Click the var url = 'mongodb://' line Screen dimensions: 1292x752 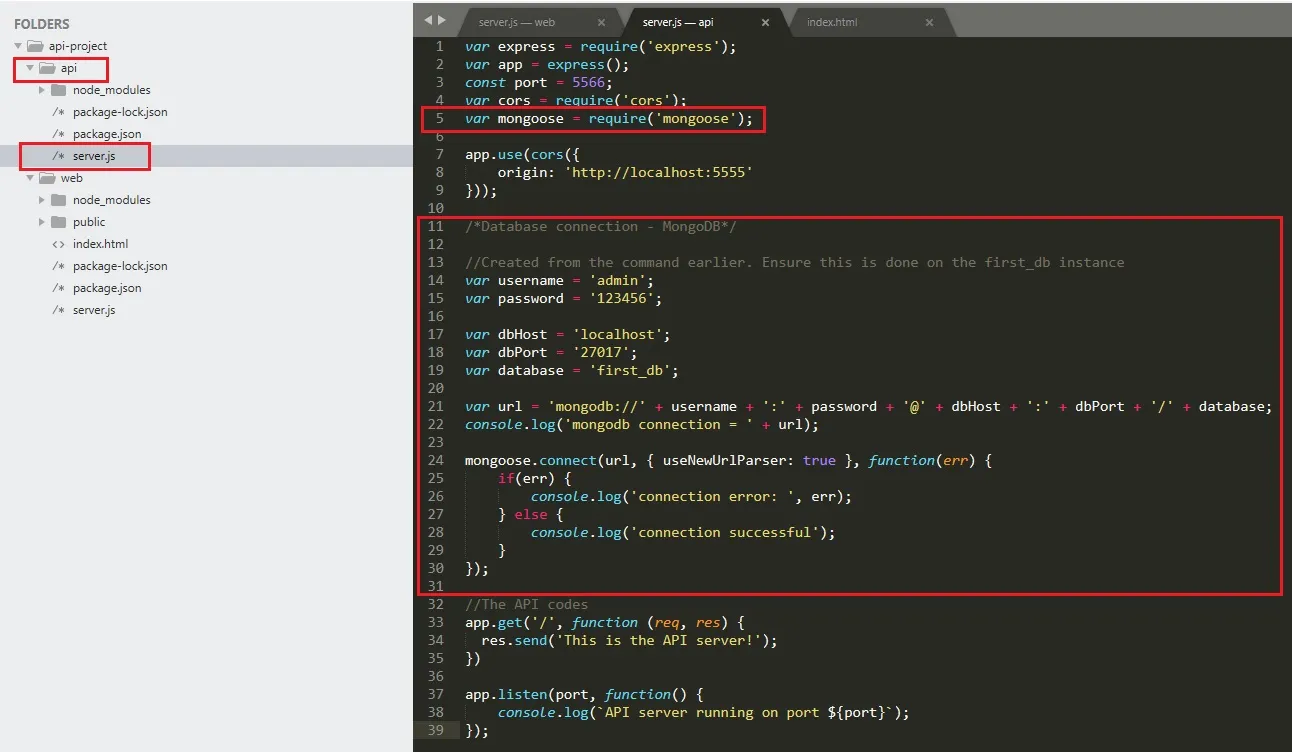tap(869, 406)
